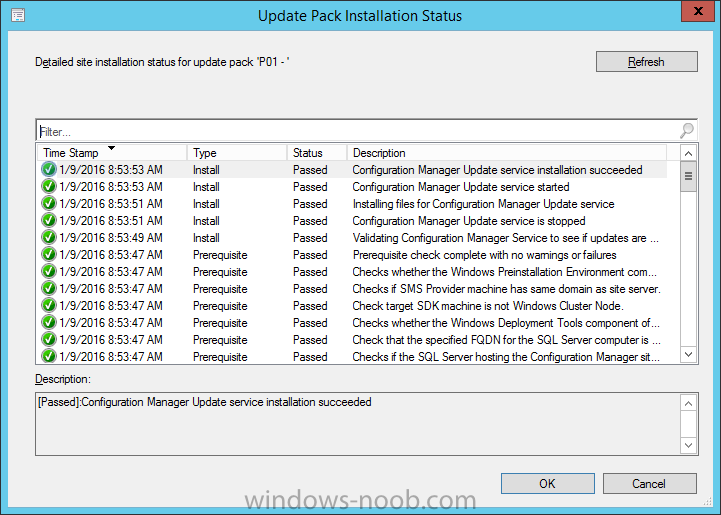
Task: Confirm dialog with OK button
Action: tap(548, 484)
